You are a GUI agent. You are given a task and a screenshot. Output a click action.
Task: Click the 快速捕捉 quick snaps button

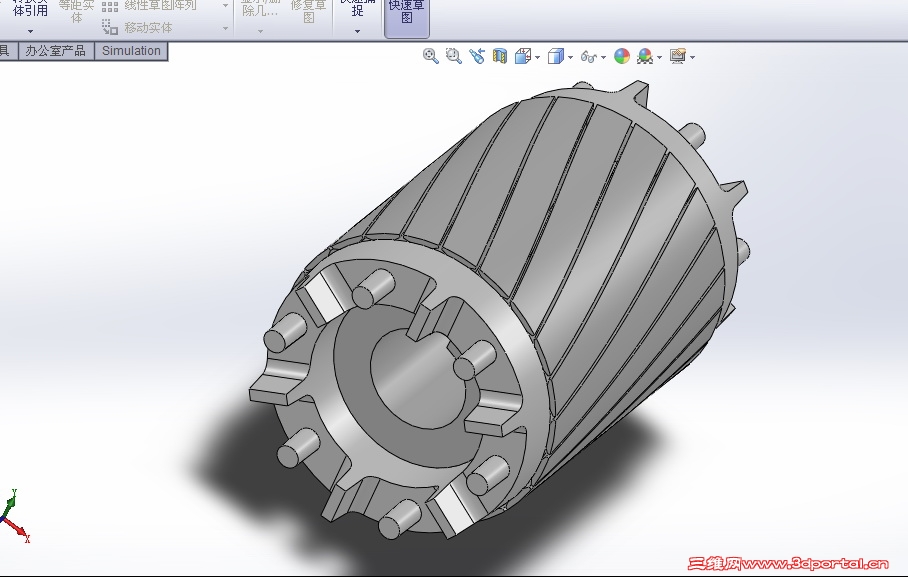pos(357,9)
